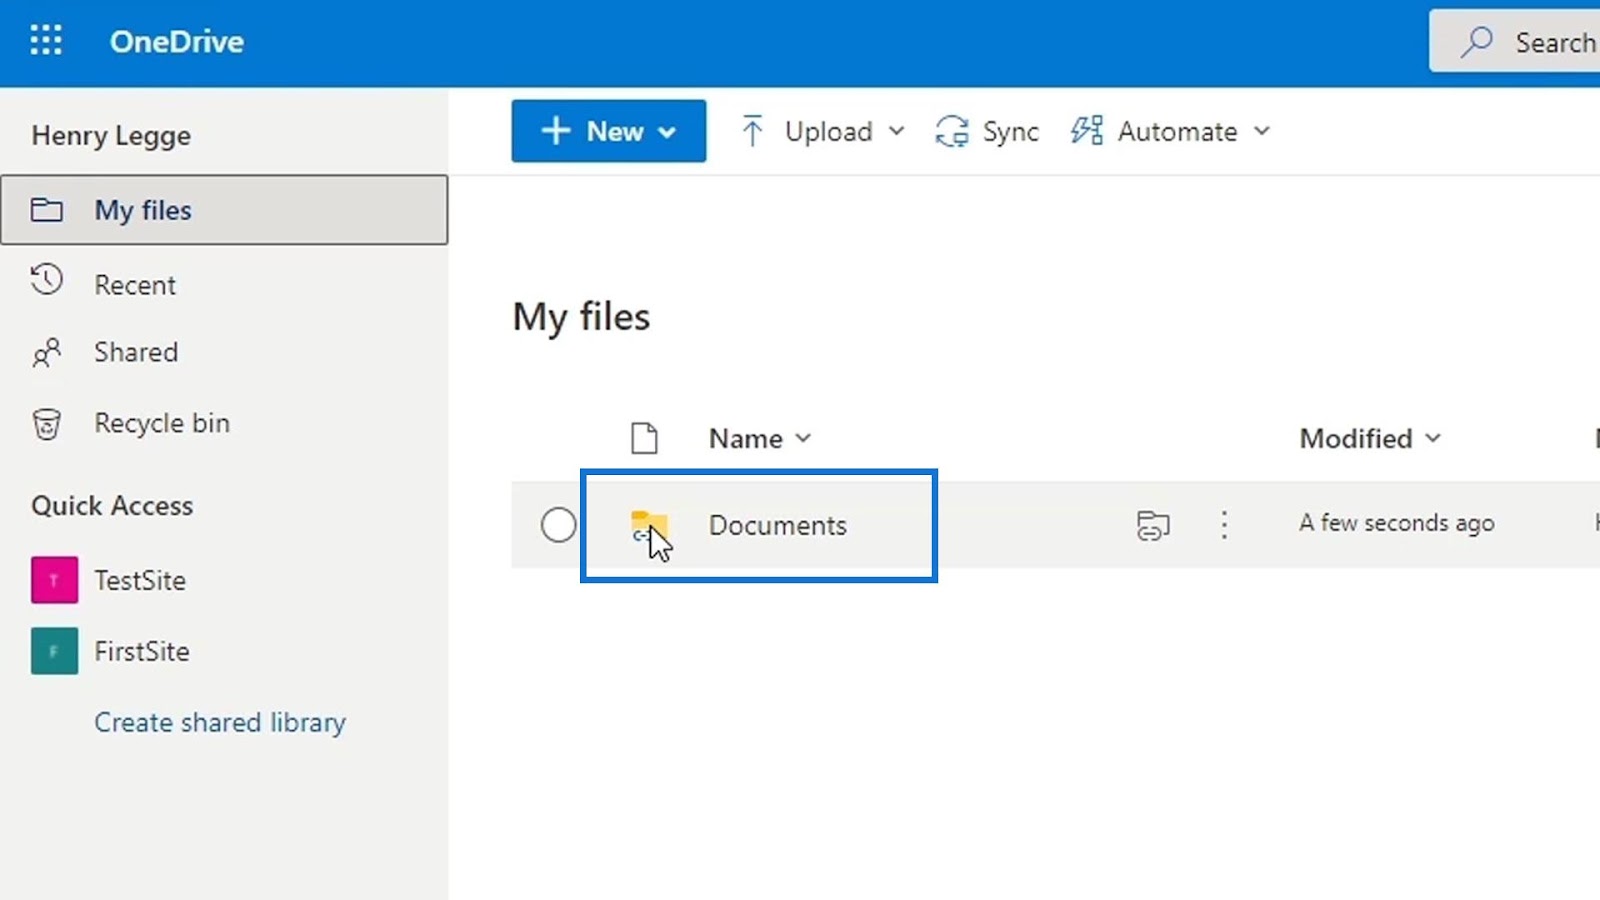Open the Automate menu

1170,131
